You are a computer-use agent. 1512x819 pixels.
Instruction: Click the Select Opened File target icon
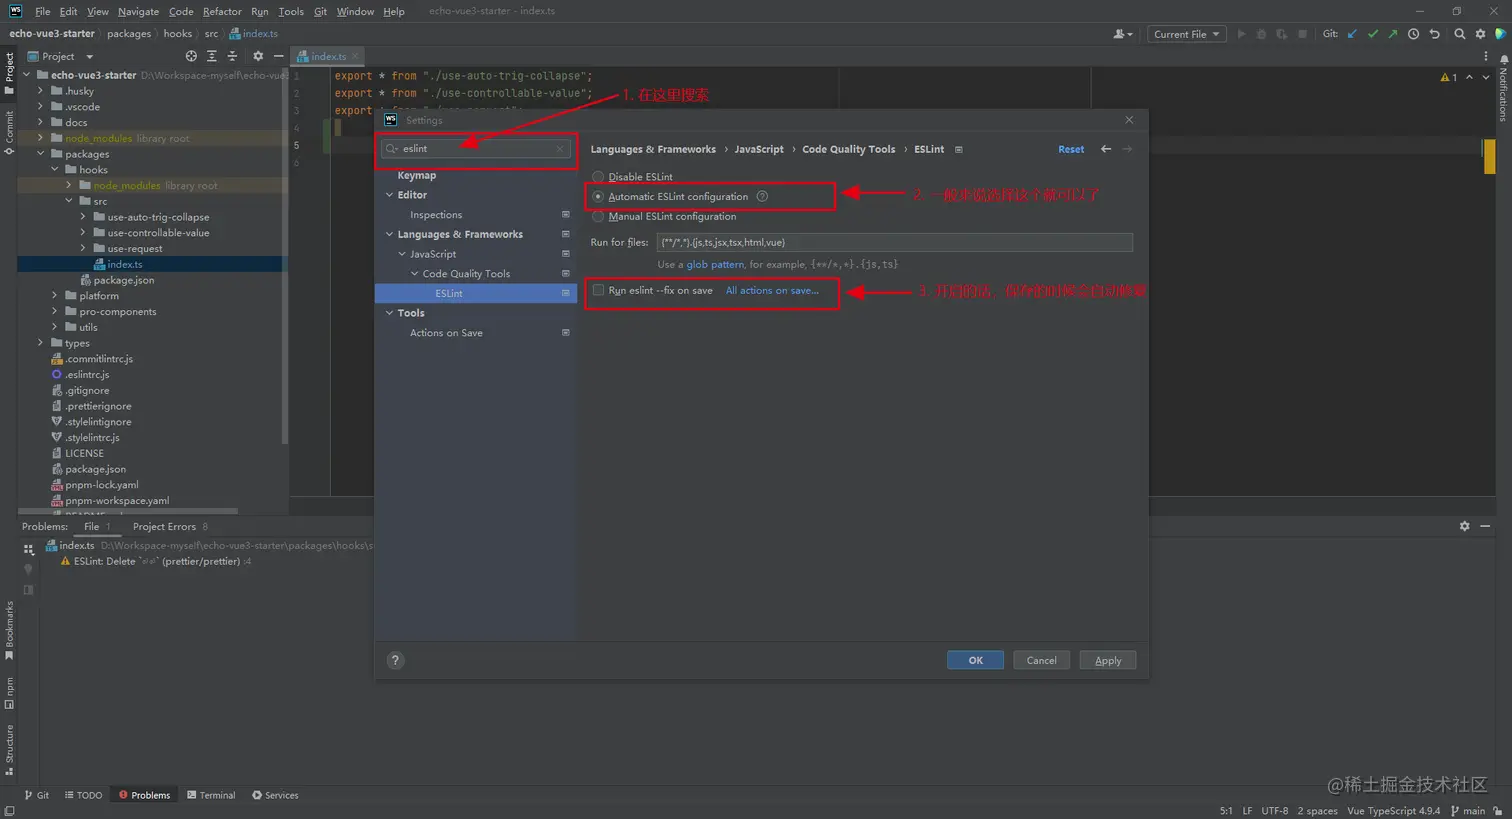[191, 56]
